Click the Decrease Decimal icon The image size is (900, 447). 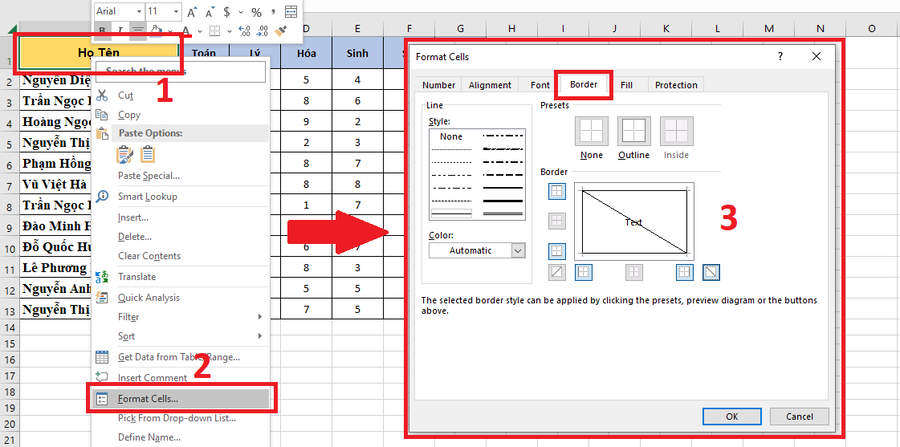[262, 30]
